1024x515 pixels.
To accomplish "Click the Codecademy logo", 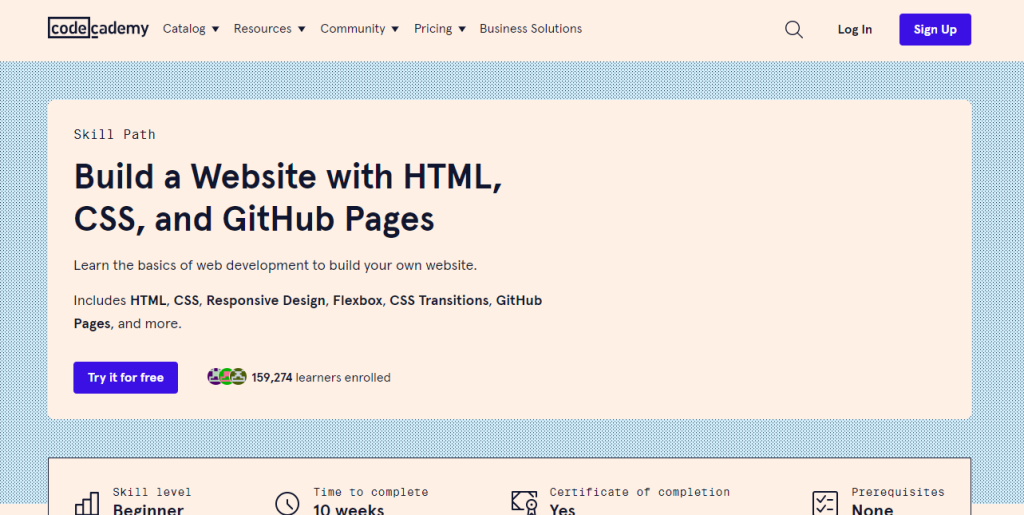I will pos(98,28).
